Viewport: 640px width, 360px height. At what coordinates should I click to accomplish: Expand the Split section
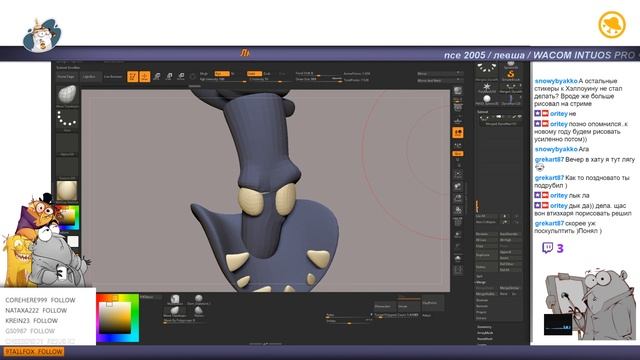click(479, 276)
